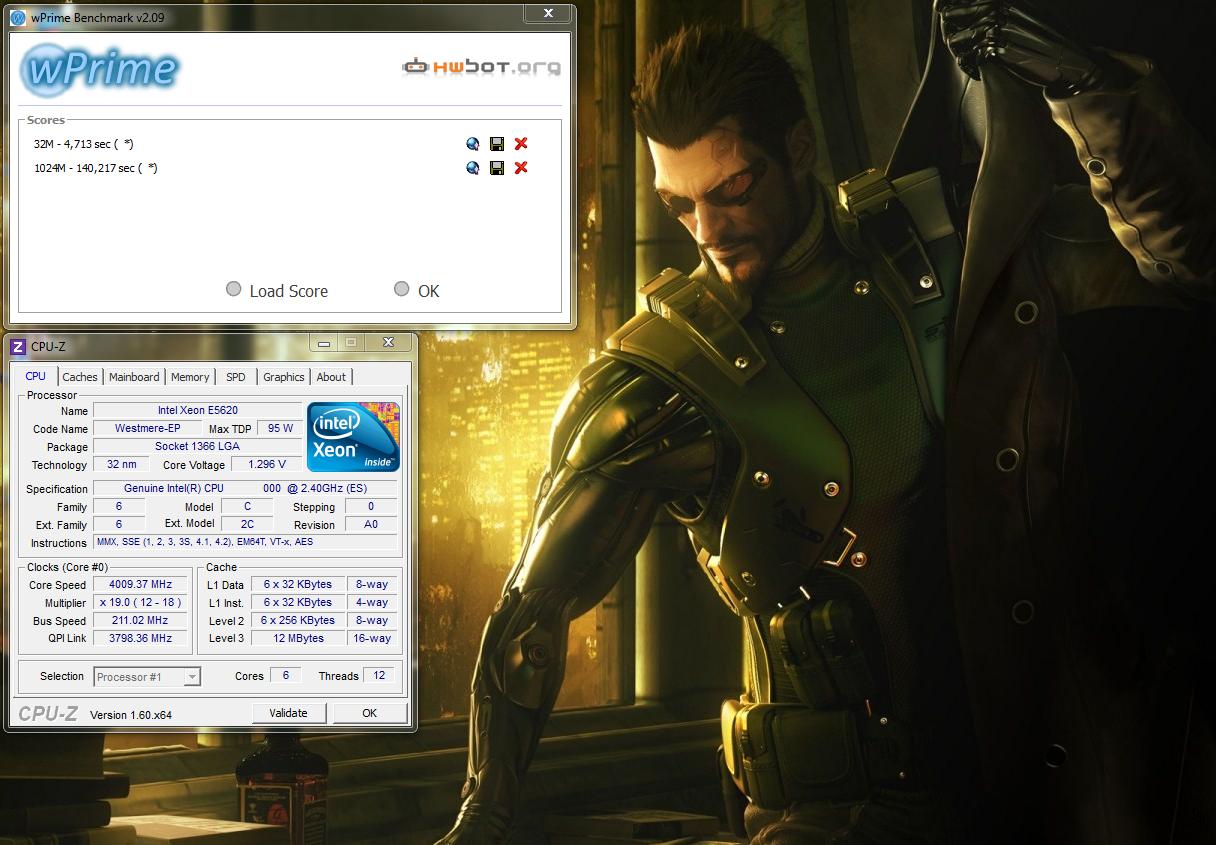Switch to the Caches tab
Image resolution: width=1216 pixels, height=845 pixels.
click(x=80, y=377)
